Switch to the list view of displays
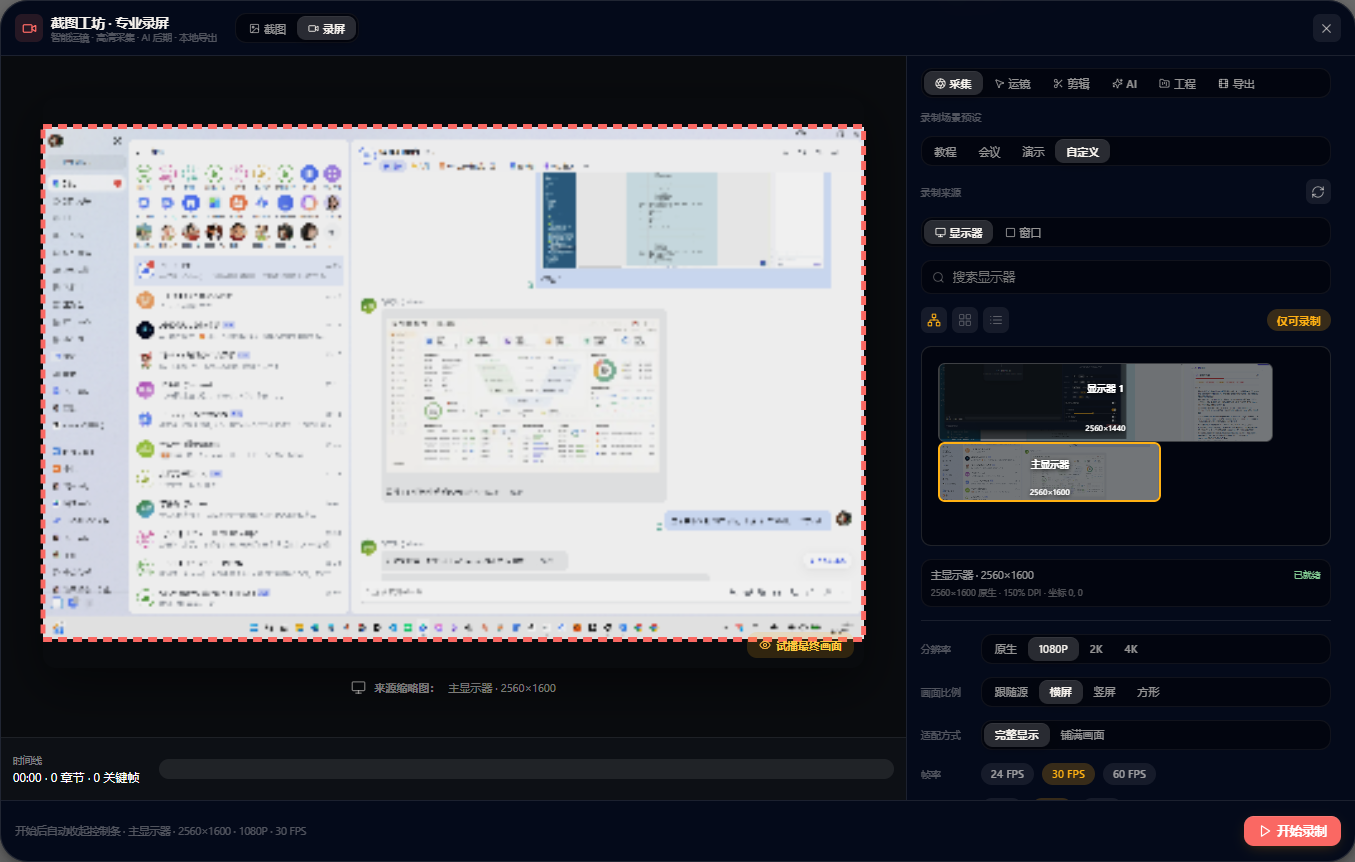This screenshot has height=862, width=1355. click(996, 320)
